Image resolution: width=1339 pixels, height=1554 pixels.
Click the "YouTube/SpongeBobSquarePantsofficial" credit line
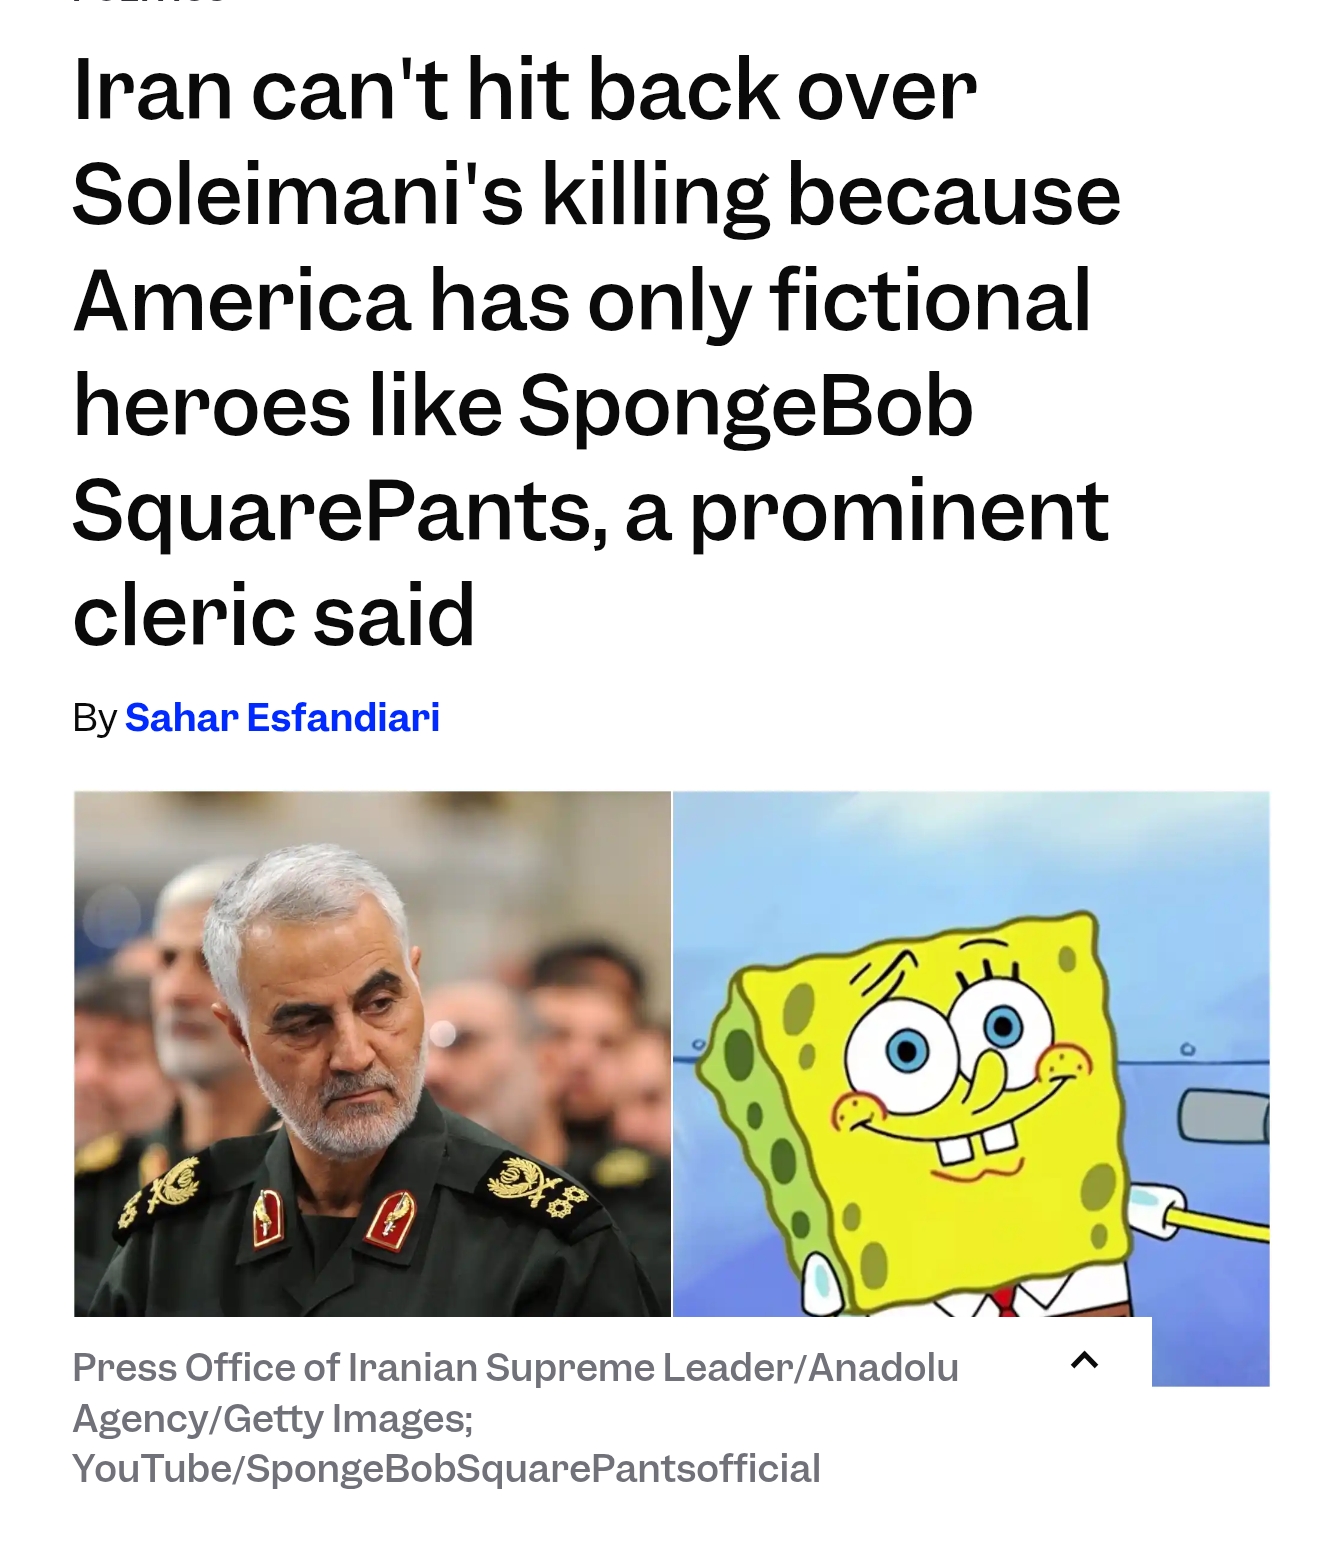(x=446, y=1469)
